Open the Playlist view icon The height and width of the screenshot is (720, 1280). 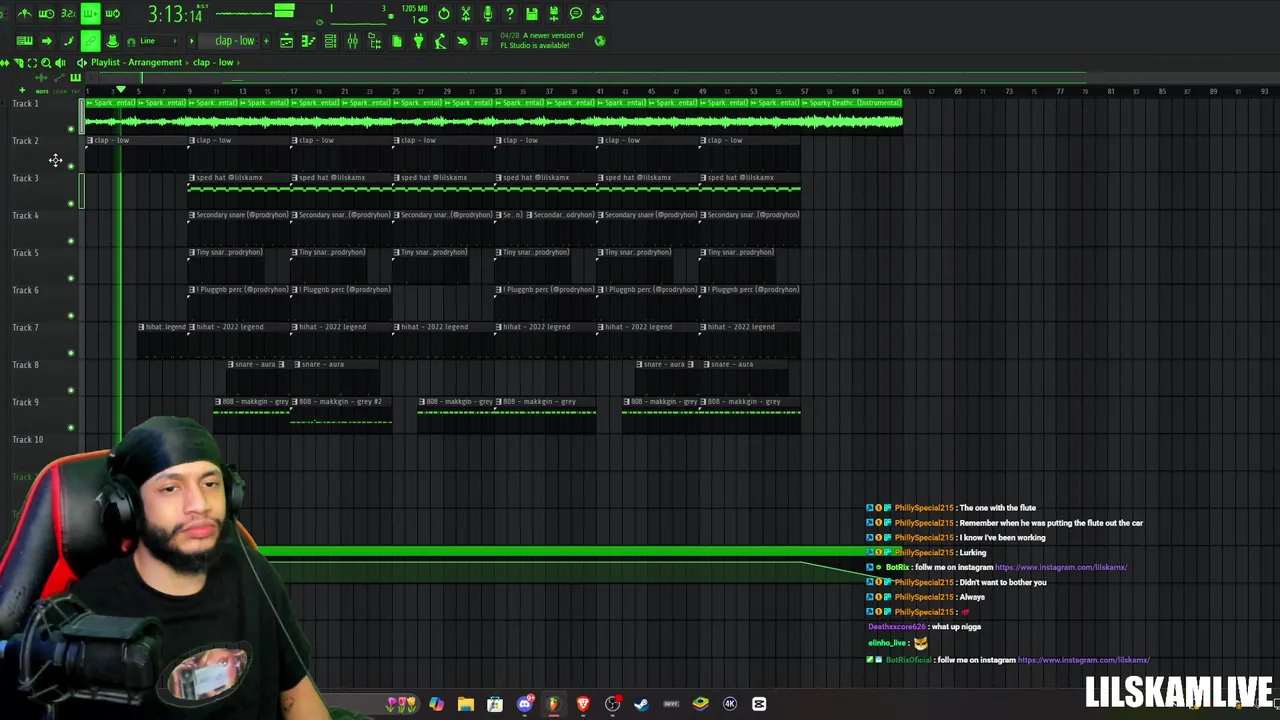[286, 41]
